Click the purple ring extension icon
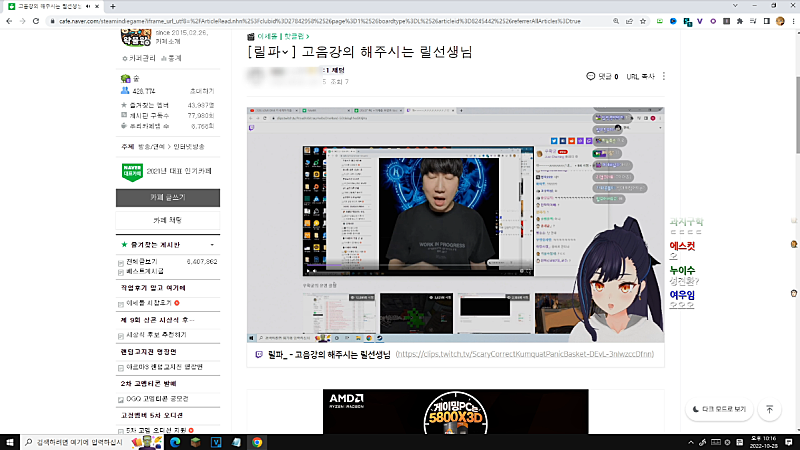This screenshot has width=800, height=450. pyautogui.click(x=713, y=21)
